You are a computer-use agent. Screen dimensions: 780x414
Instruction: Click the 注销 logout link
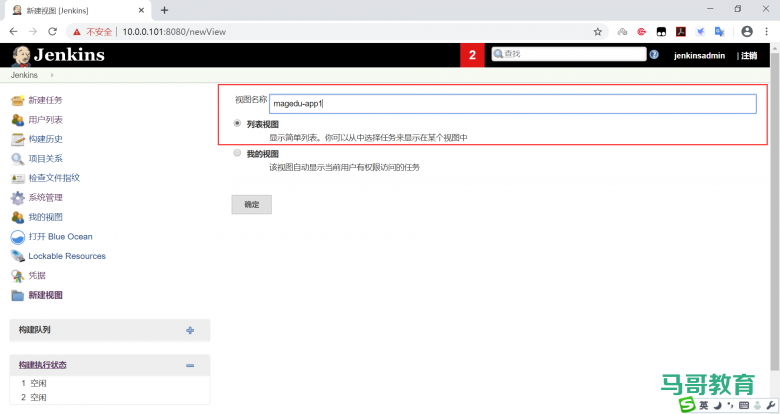[x=749, y=55]
